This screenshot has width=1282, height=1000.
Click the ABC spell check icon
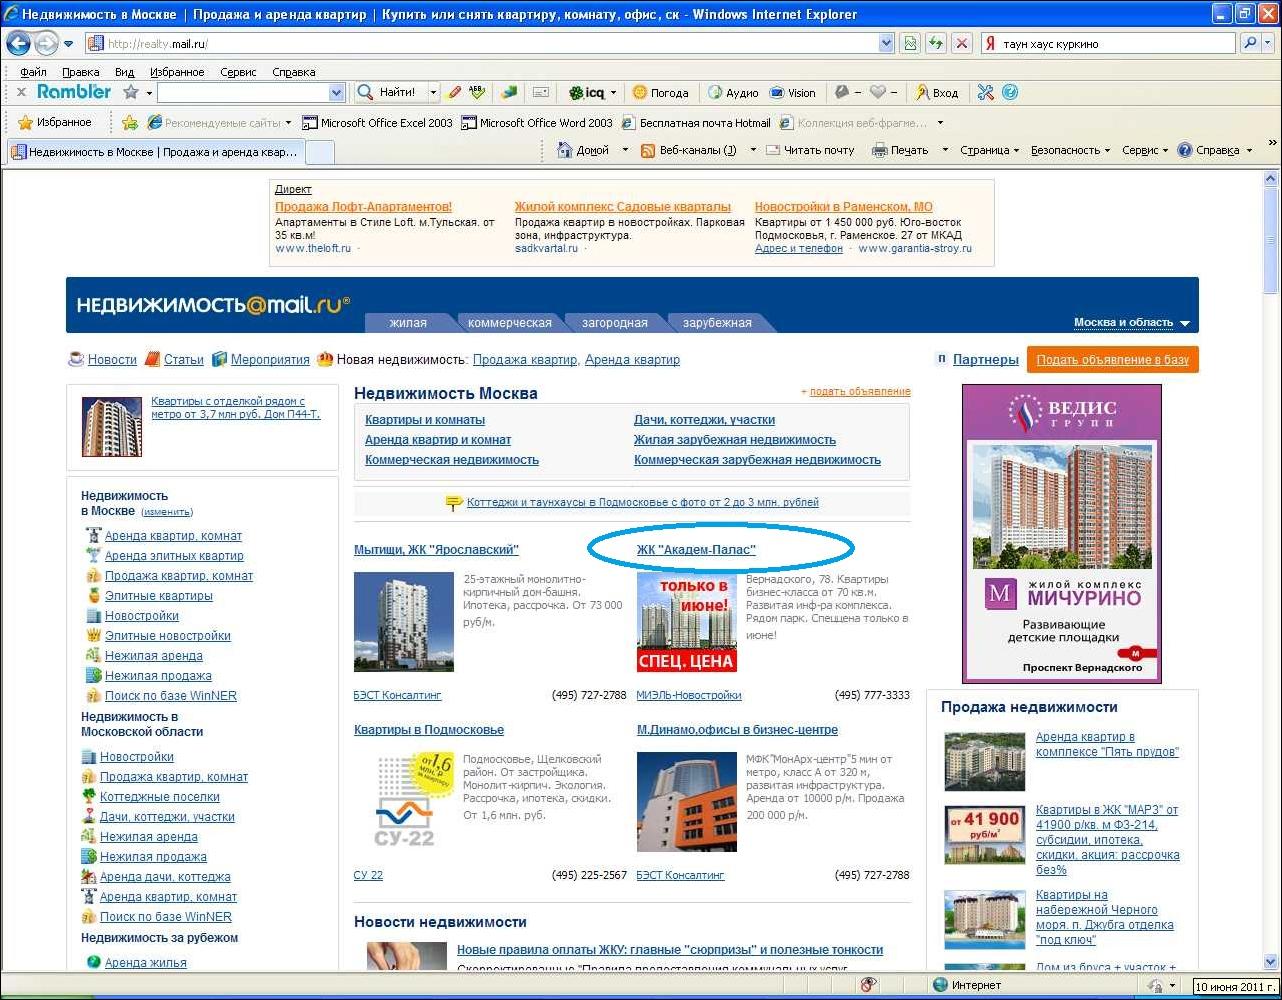(x=477, y=92)
